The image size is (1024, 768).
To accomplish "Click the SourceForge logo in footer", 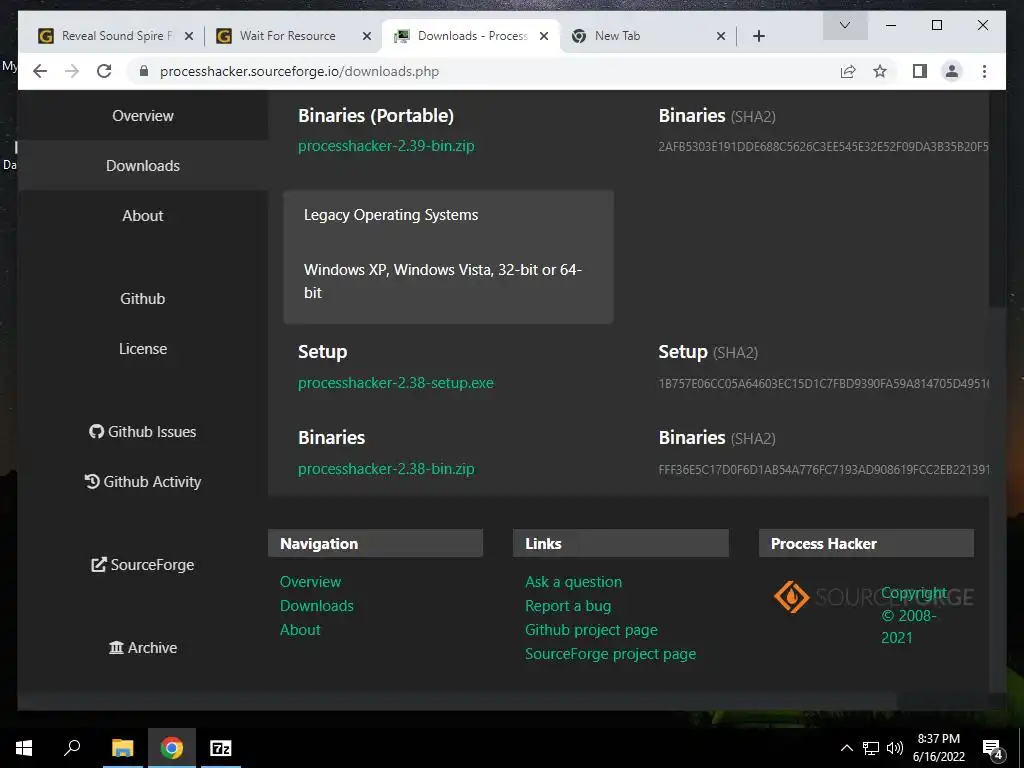I will (x=873, y=597).
